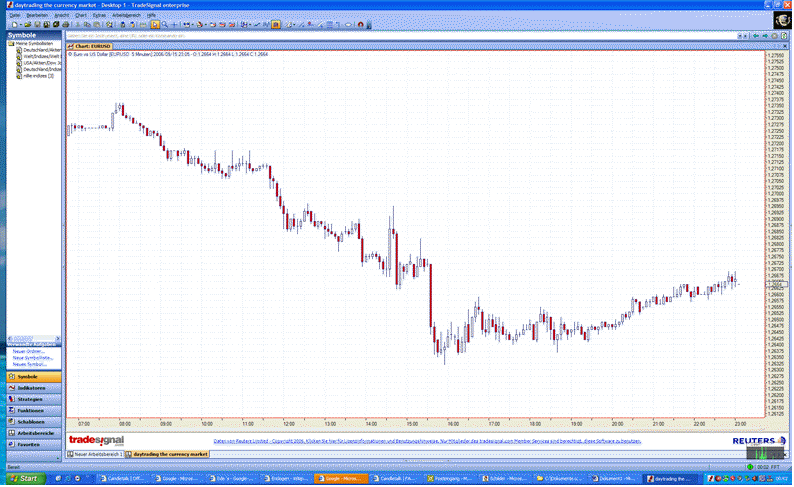
Task: Open the Indikatoren sidebar panel
Action: (x=31, y=387)
